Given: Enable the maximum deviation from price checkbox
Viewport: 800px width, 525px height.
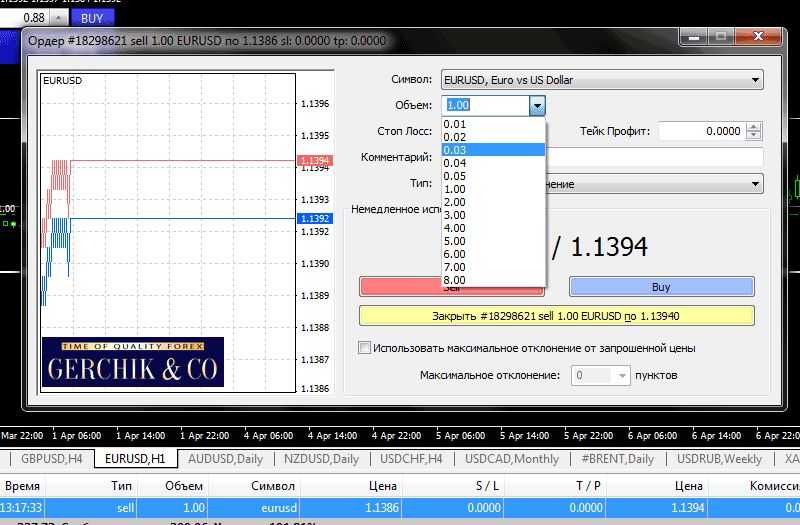Looking at the screenshot, I should pos(365,348).
